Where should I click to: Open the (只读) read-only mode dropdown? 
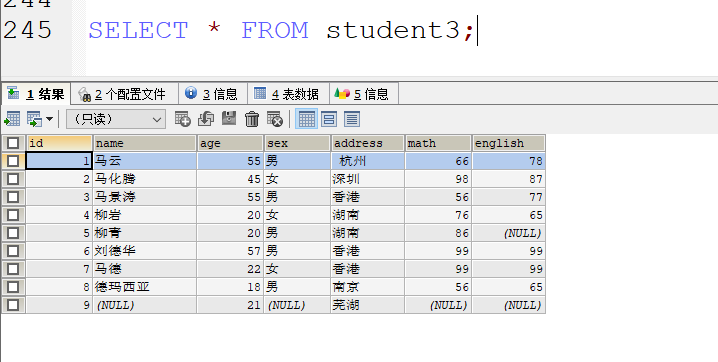click(x=116, y=119)
